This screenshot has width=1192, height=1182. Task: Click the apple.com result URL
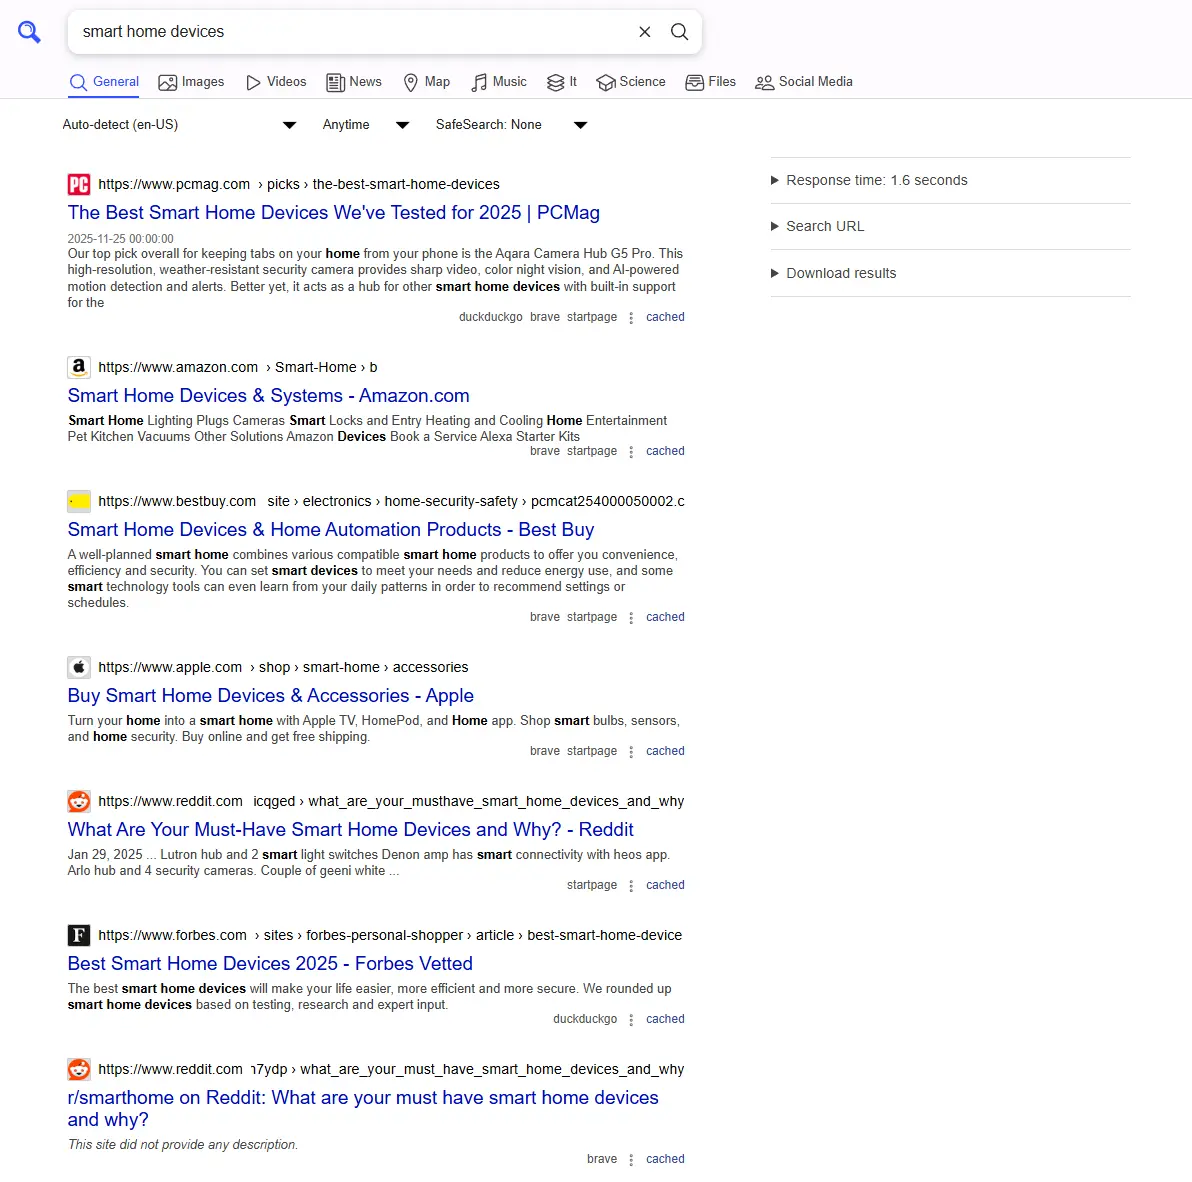pyautogui.click(x=283, y=667)
